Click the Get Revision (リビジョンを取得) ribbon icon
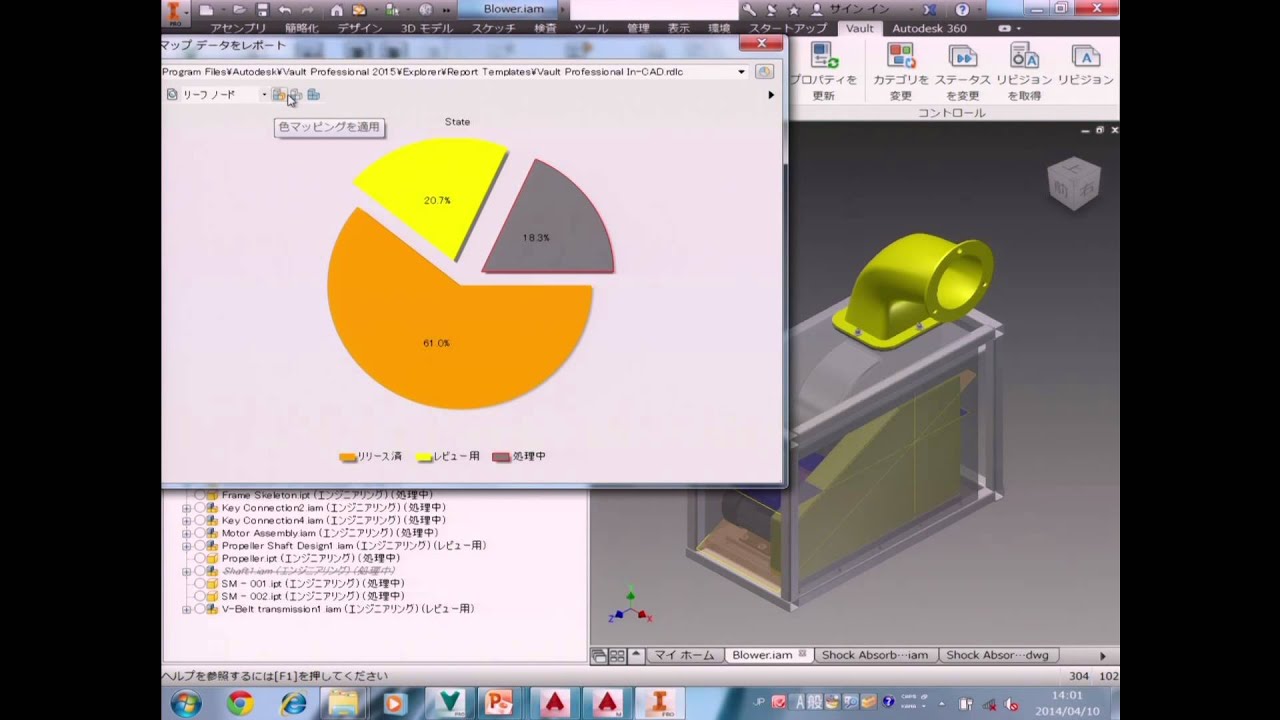Image resolution: width=1280 pixels, height=720 pixels. [1024, 56]
